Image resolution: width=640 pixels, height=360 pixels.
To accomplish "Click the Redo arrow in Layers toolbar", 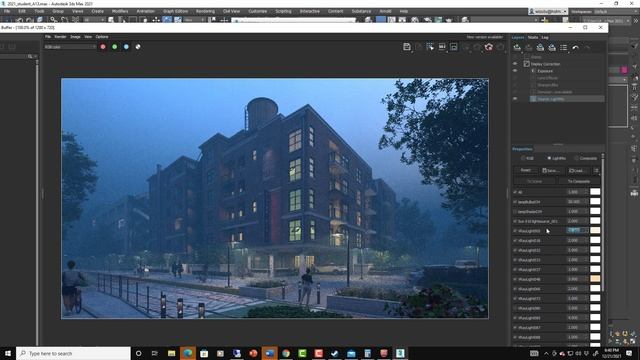I will (x=587, y=47).
